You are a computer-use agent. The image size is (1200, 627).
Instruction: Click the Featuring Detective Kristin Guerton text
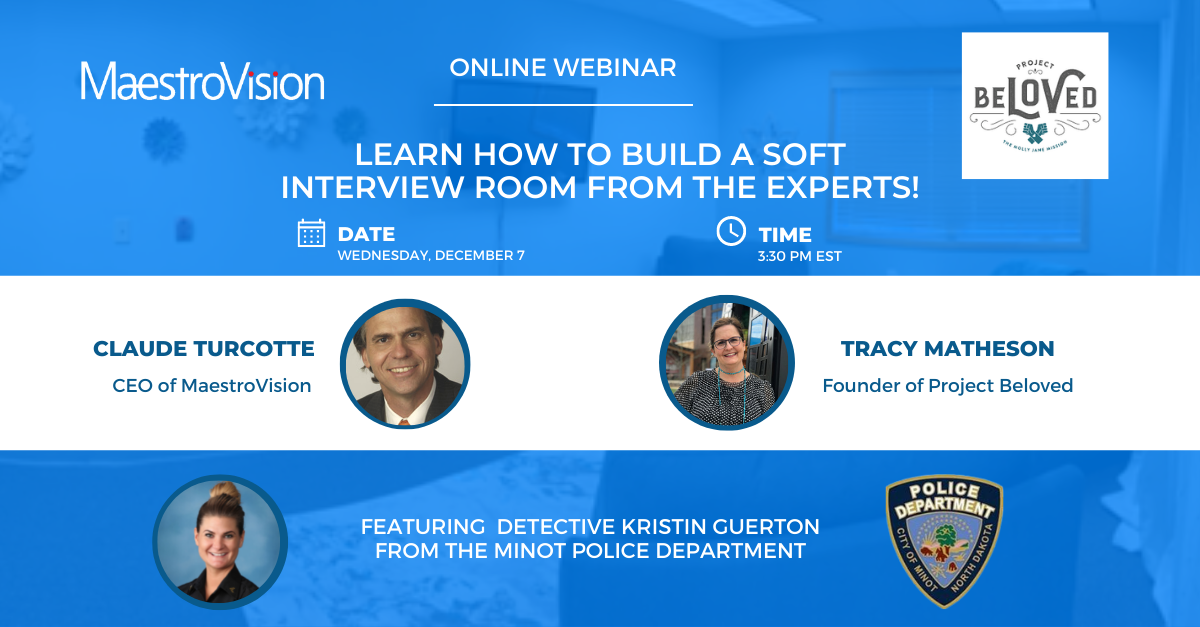590,538
